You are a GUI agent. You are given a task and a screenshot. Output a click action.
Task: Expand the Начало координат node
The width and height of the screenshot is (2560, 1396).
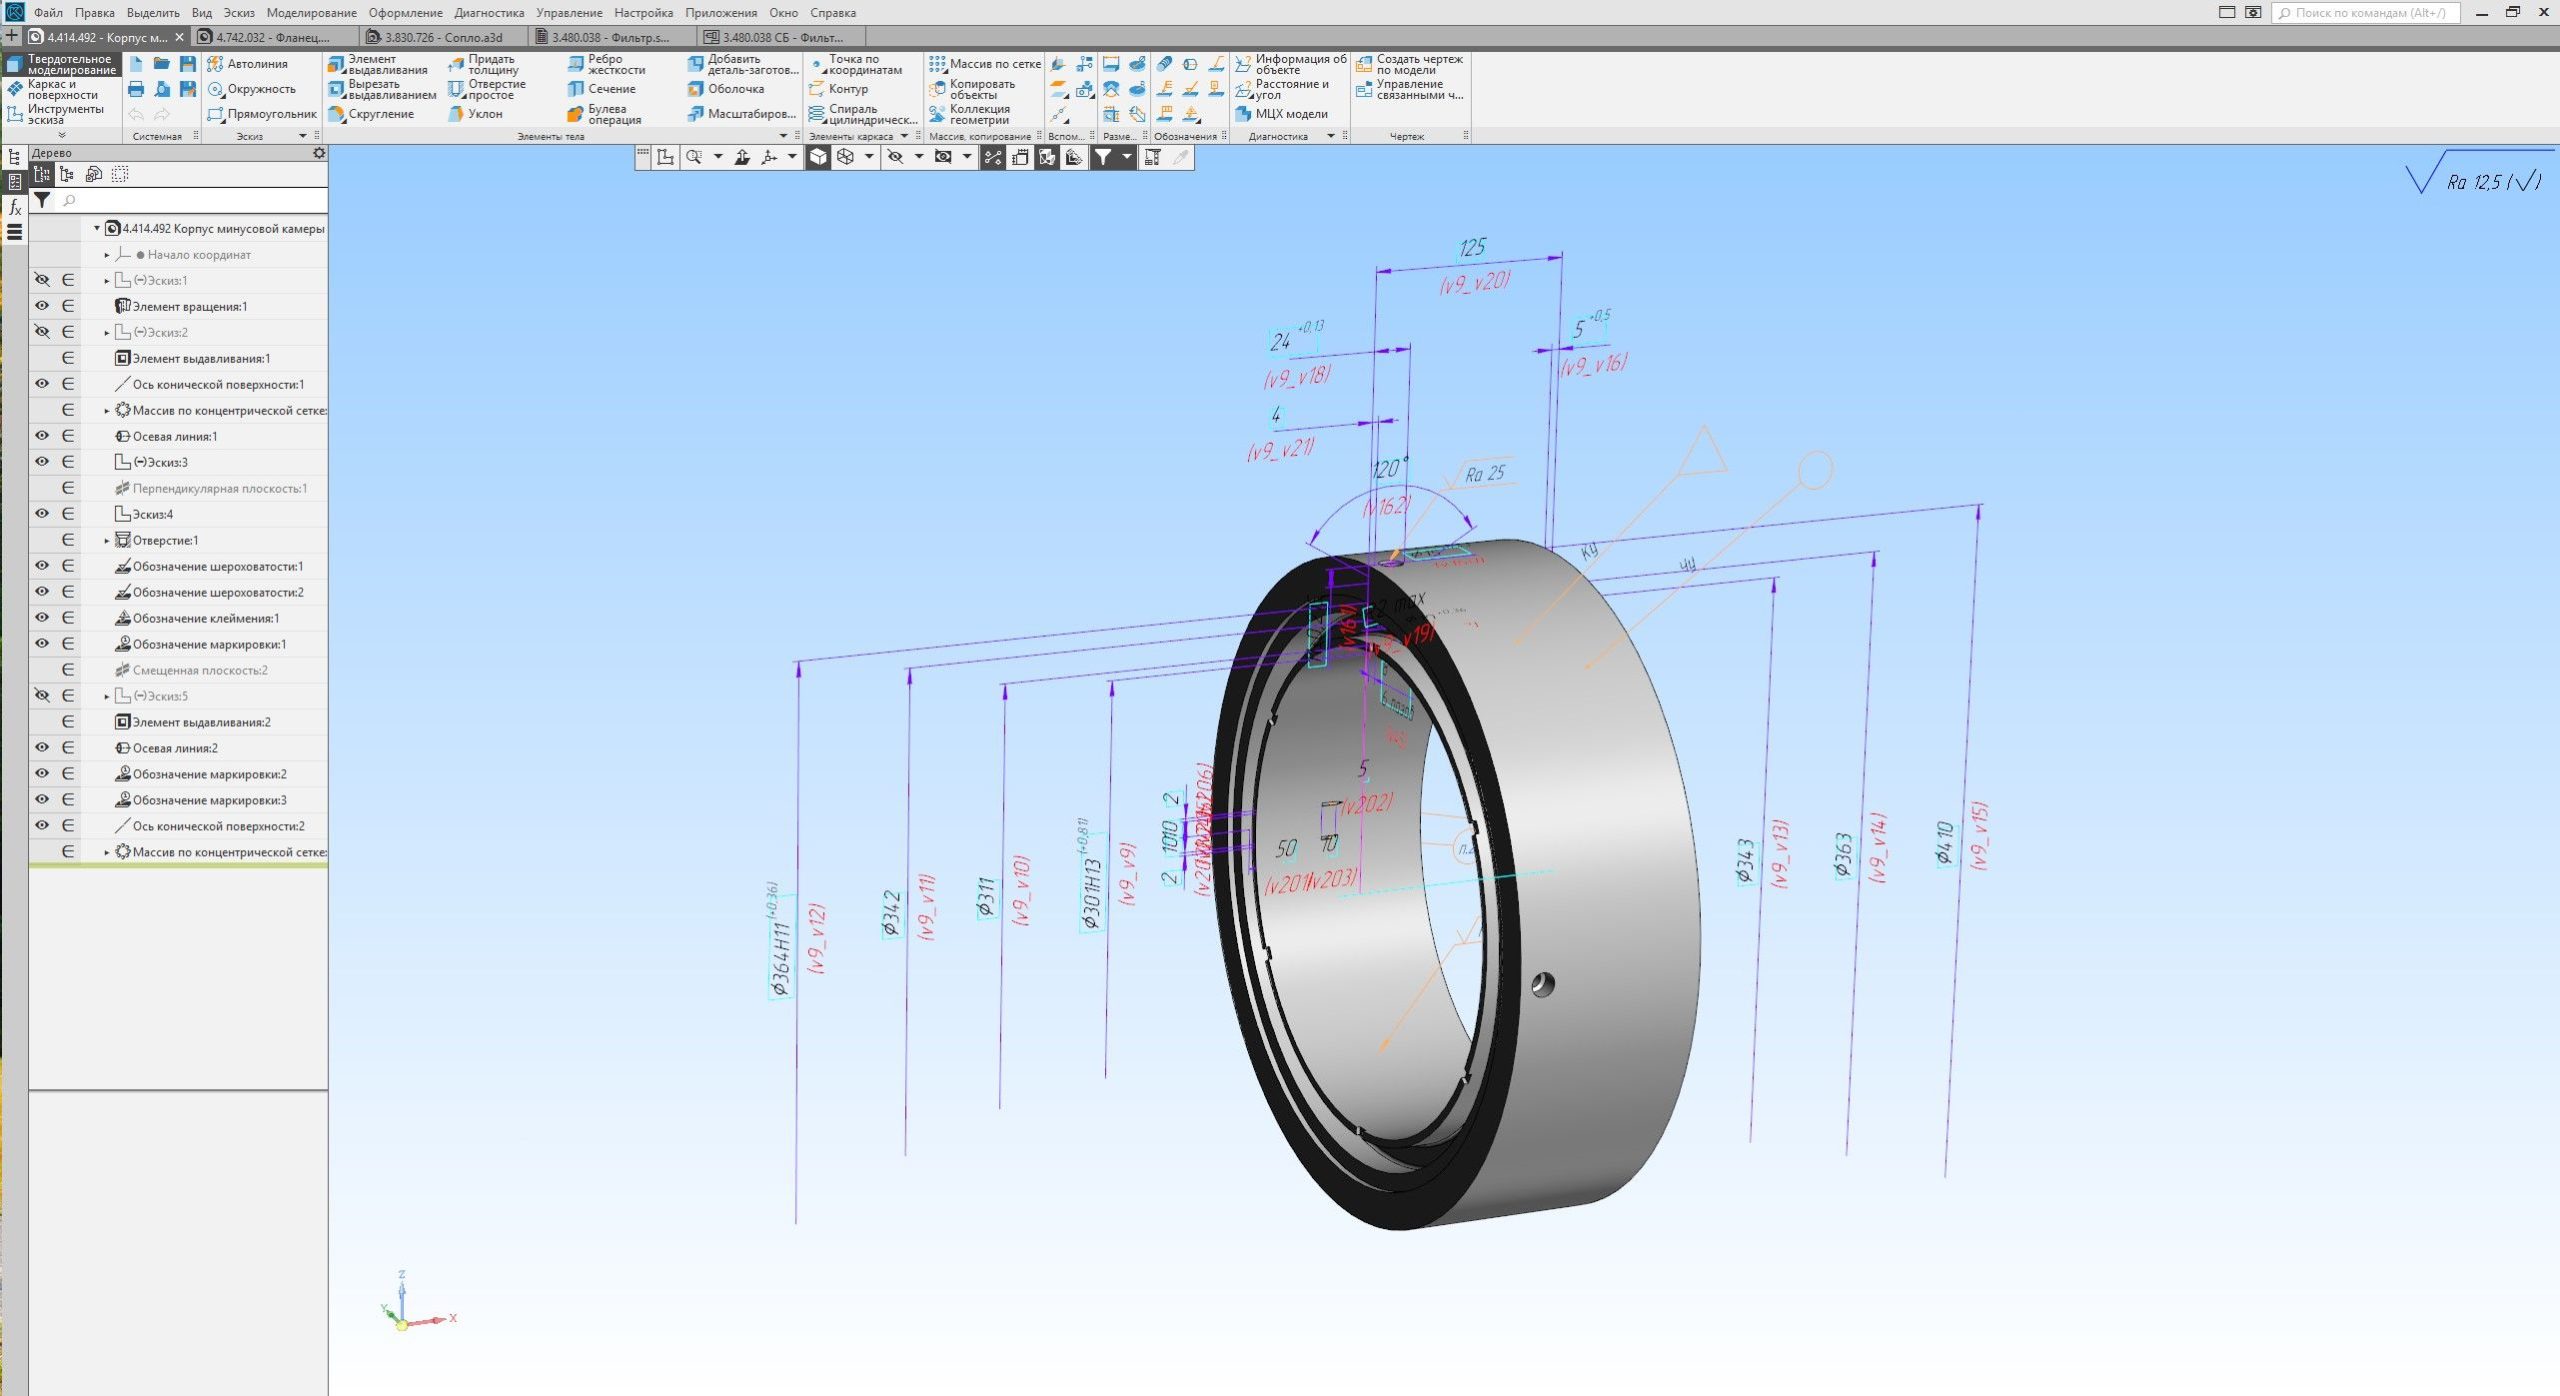coord(107,255)
